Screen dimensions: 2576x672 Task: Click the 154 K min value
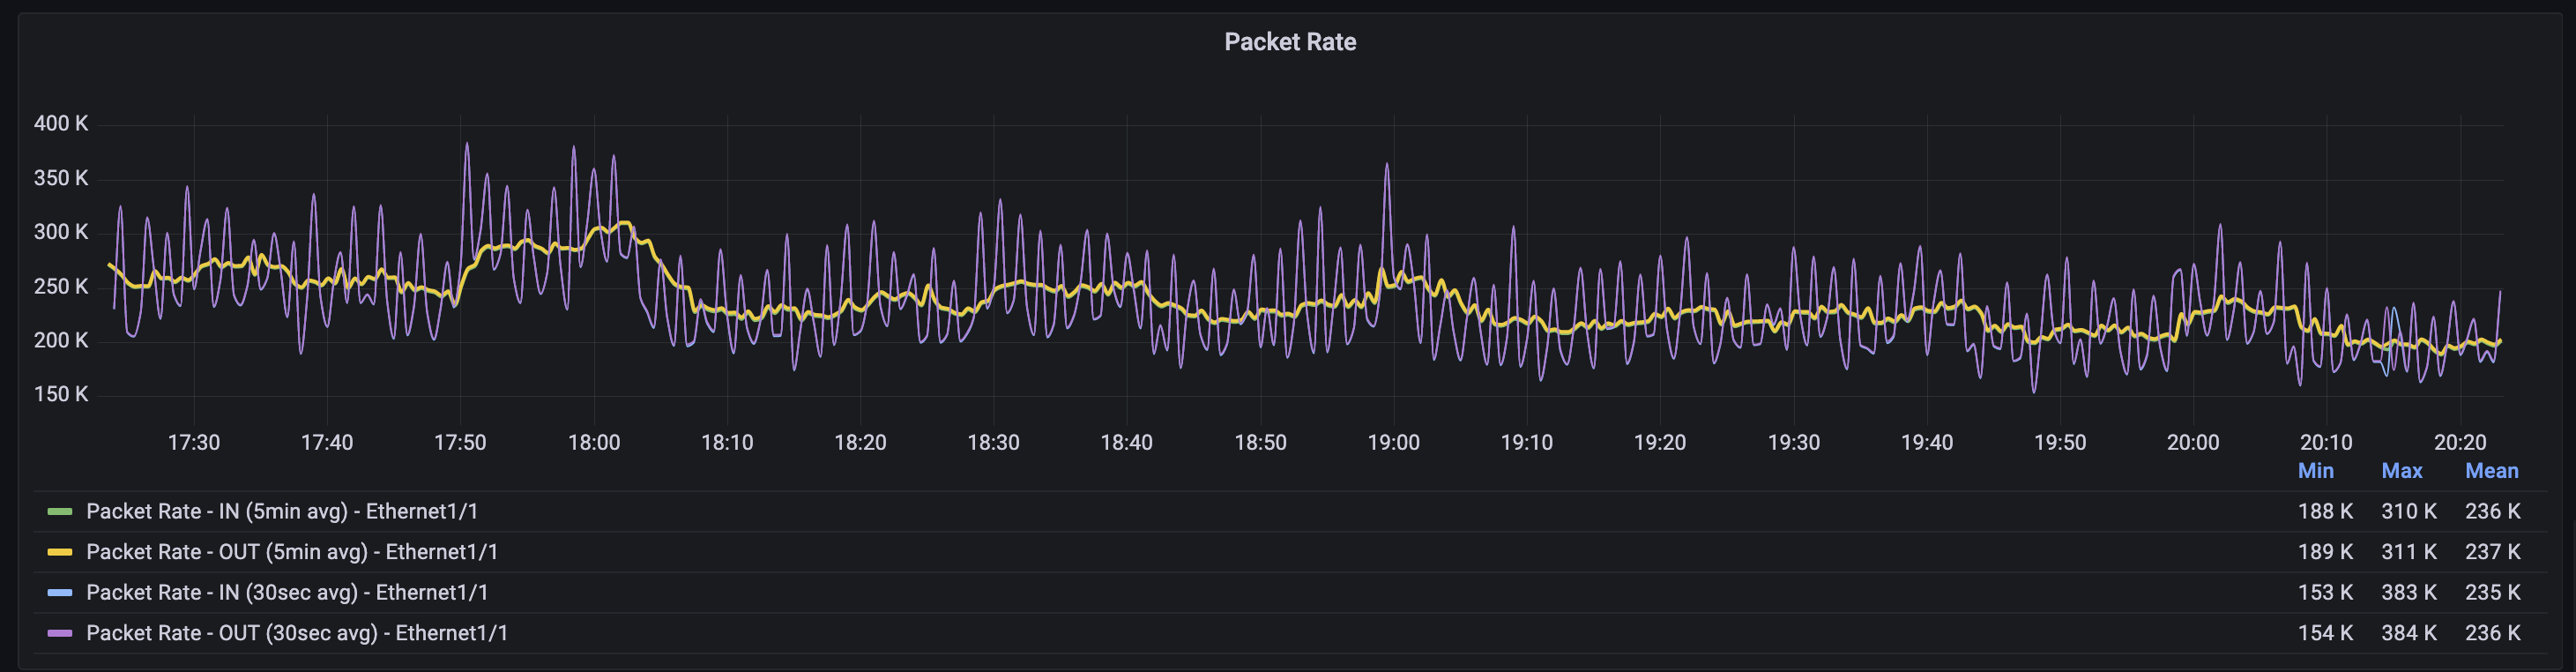point(2326,634)
